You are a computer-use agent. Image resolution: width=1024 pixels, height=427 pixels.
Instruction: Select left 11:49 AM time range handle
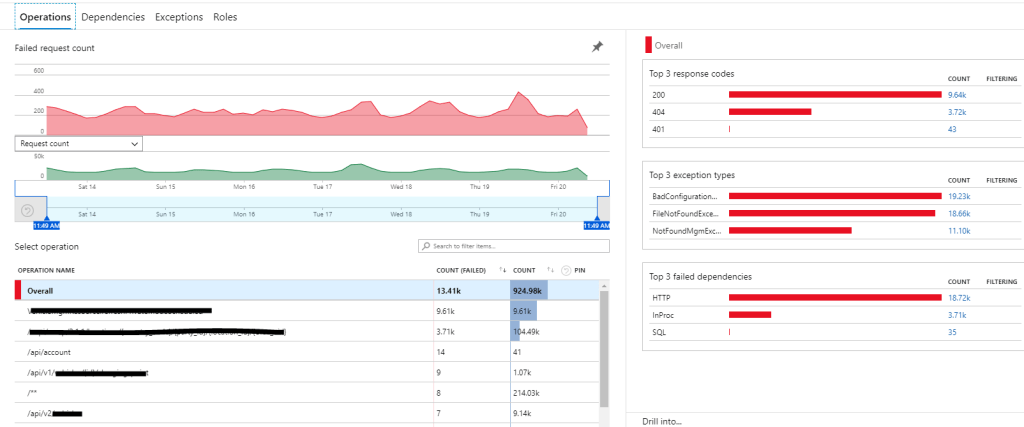[33, 226]
